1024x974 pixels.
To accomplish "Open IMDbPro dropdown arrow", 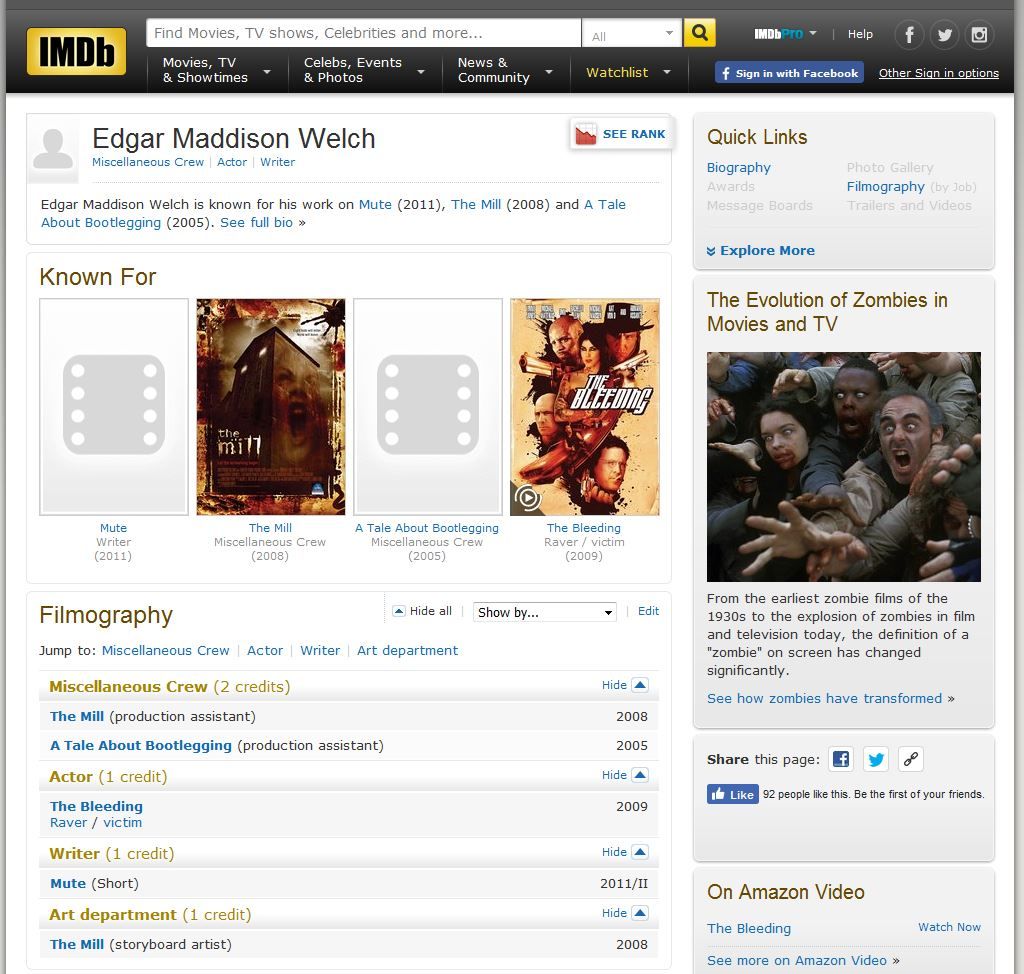I will coord(813,33).
